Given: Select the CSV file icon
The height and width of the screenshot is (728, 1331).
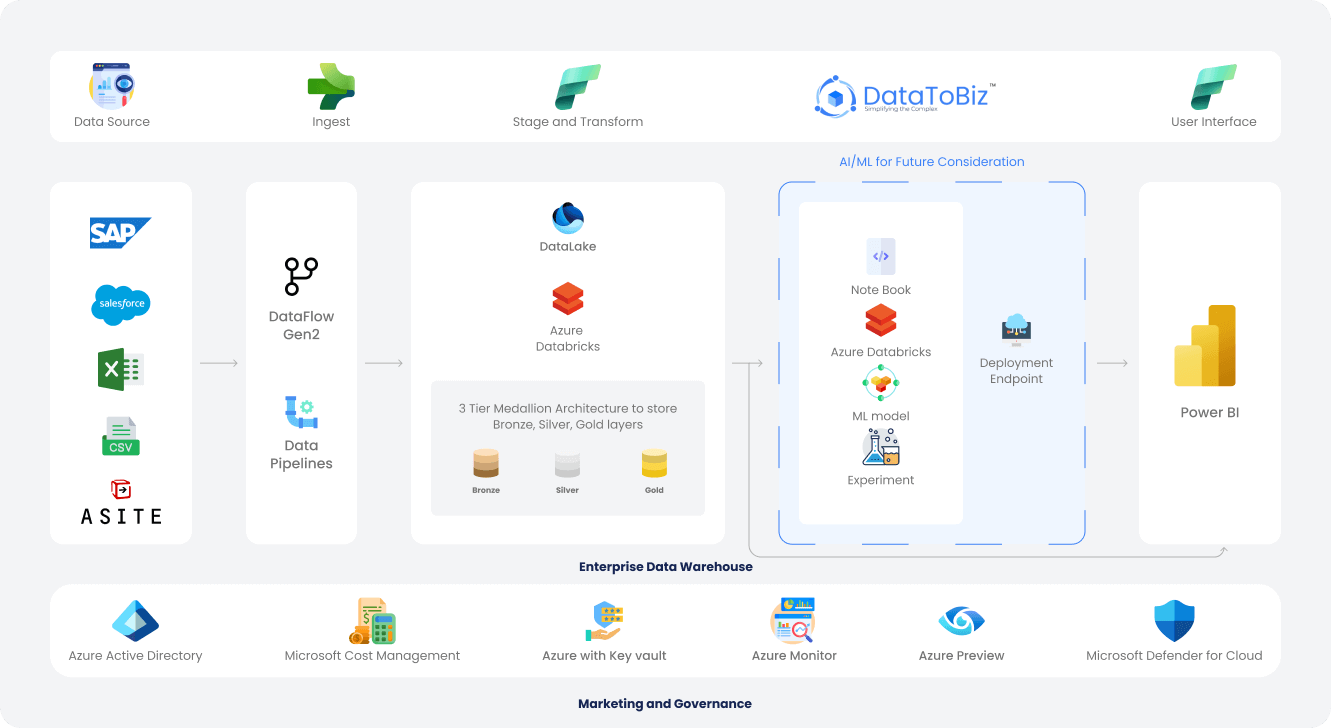Looking at the screenshot, I should coord(120,437).
